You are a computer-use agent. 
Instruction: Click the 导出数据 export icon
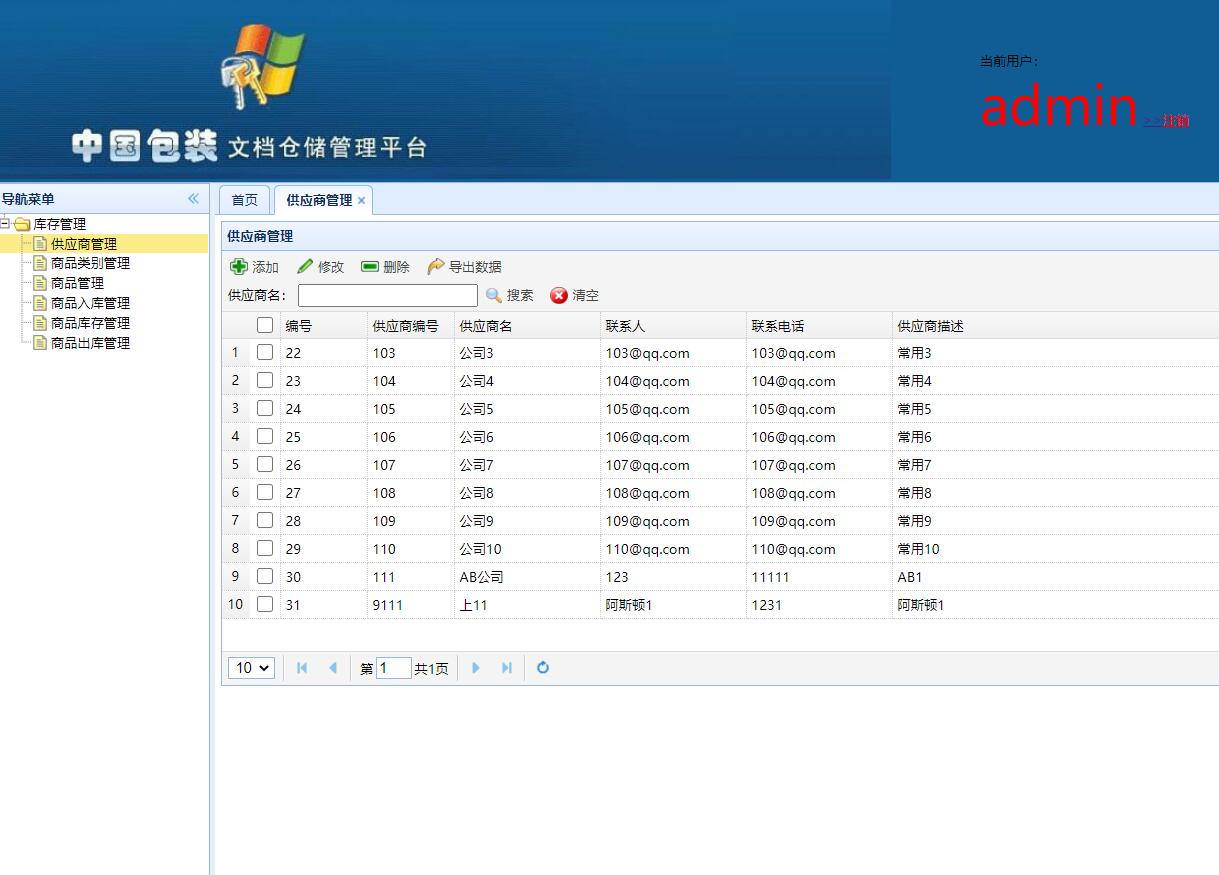(x=437, y=266)
